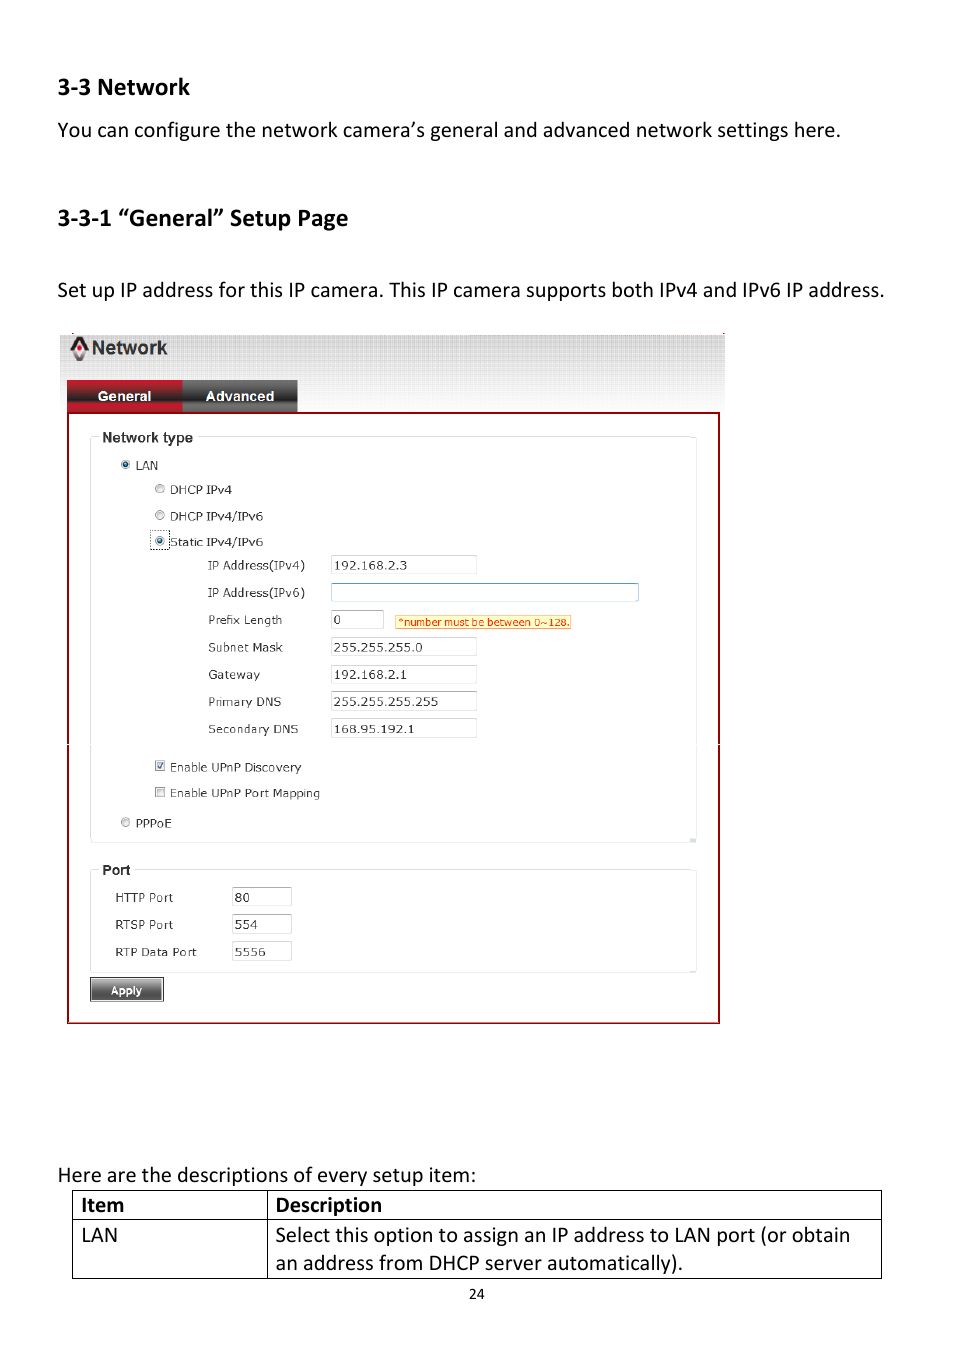954x1350 pixels.
Task: Click the IP Address(IPv4) input field
Action: point(404,565)
